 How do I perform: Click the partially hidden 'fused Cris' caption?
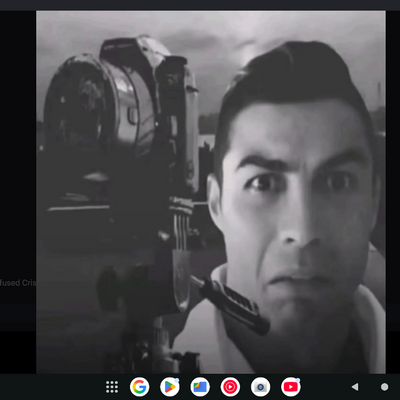click(18, 283)
